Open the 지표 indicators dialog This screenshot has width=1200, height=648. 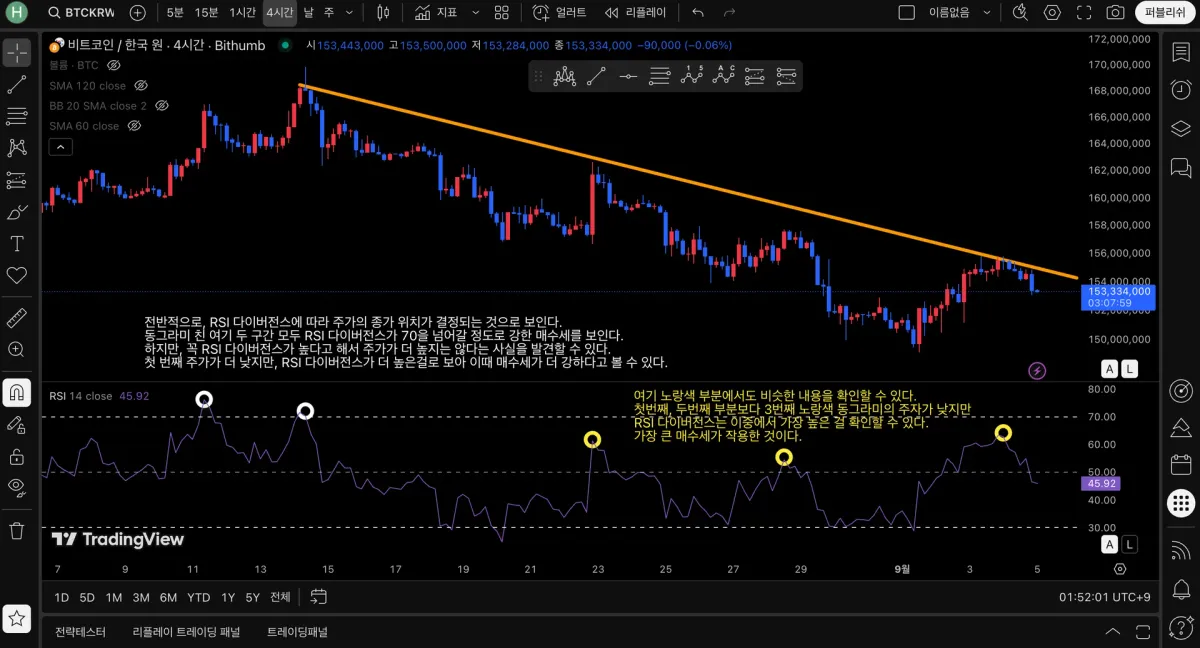(x=436, y=13)
